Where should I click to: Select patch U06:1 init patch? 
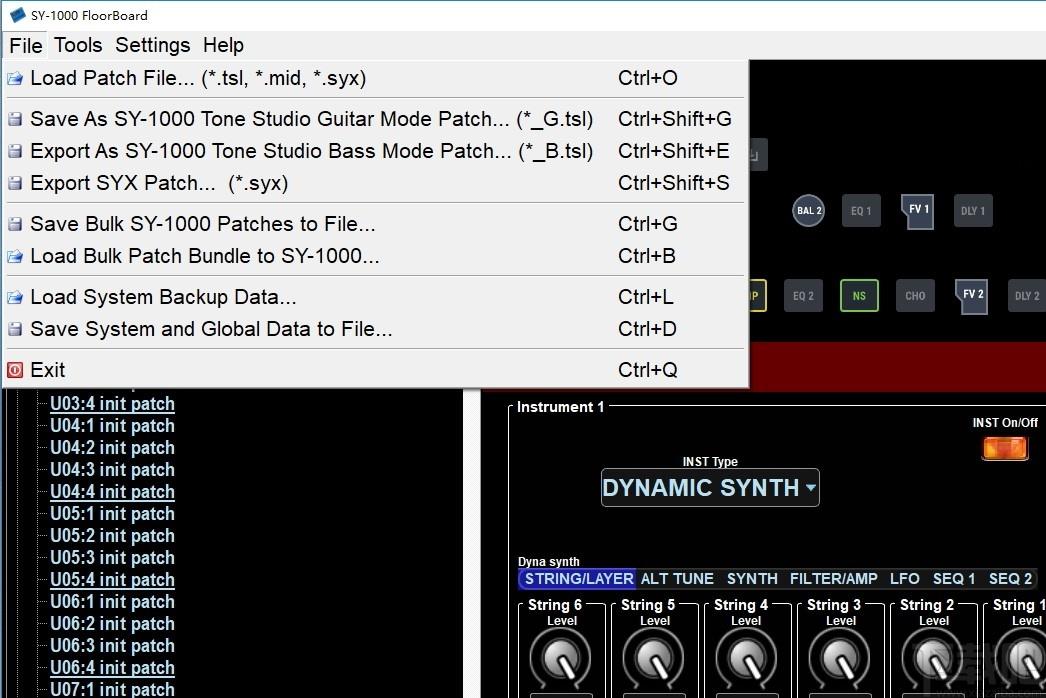coord(112,602)
